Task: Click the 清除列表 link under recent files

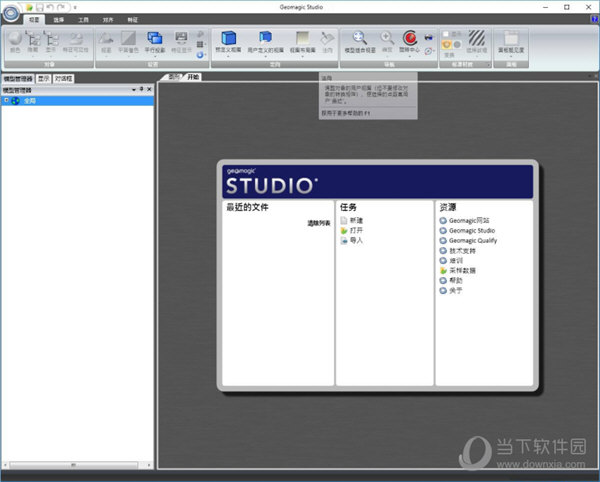Action: tap(319, 223)
